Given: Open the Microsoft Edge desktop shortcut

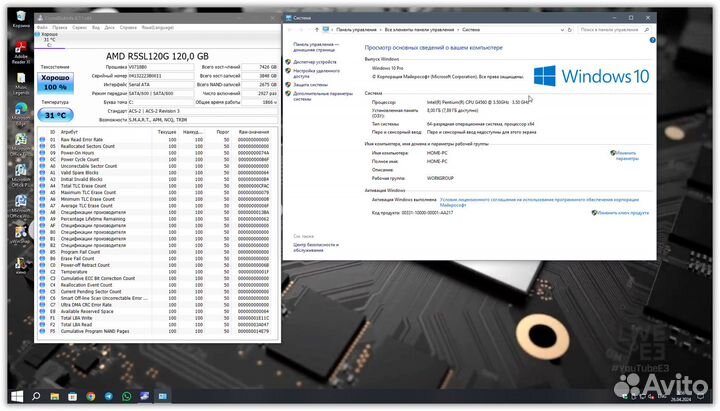Looking at the screenshot, I should 21,113.
